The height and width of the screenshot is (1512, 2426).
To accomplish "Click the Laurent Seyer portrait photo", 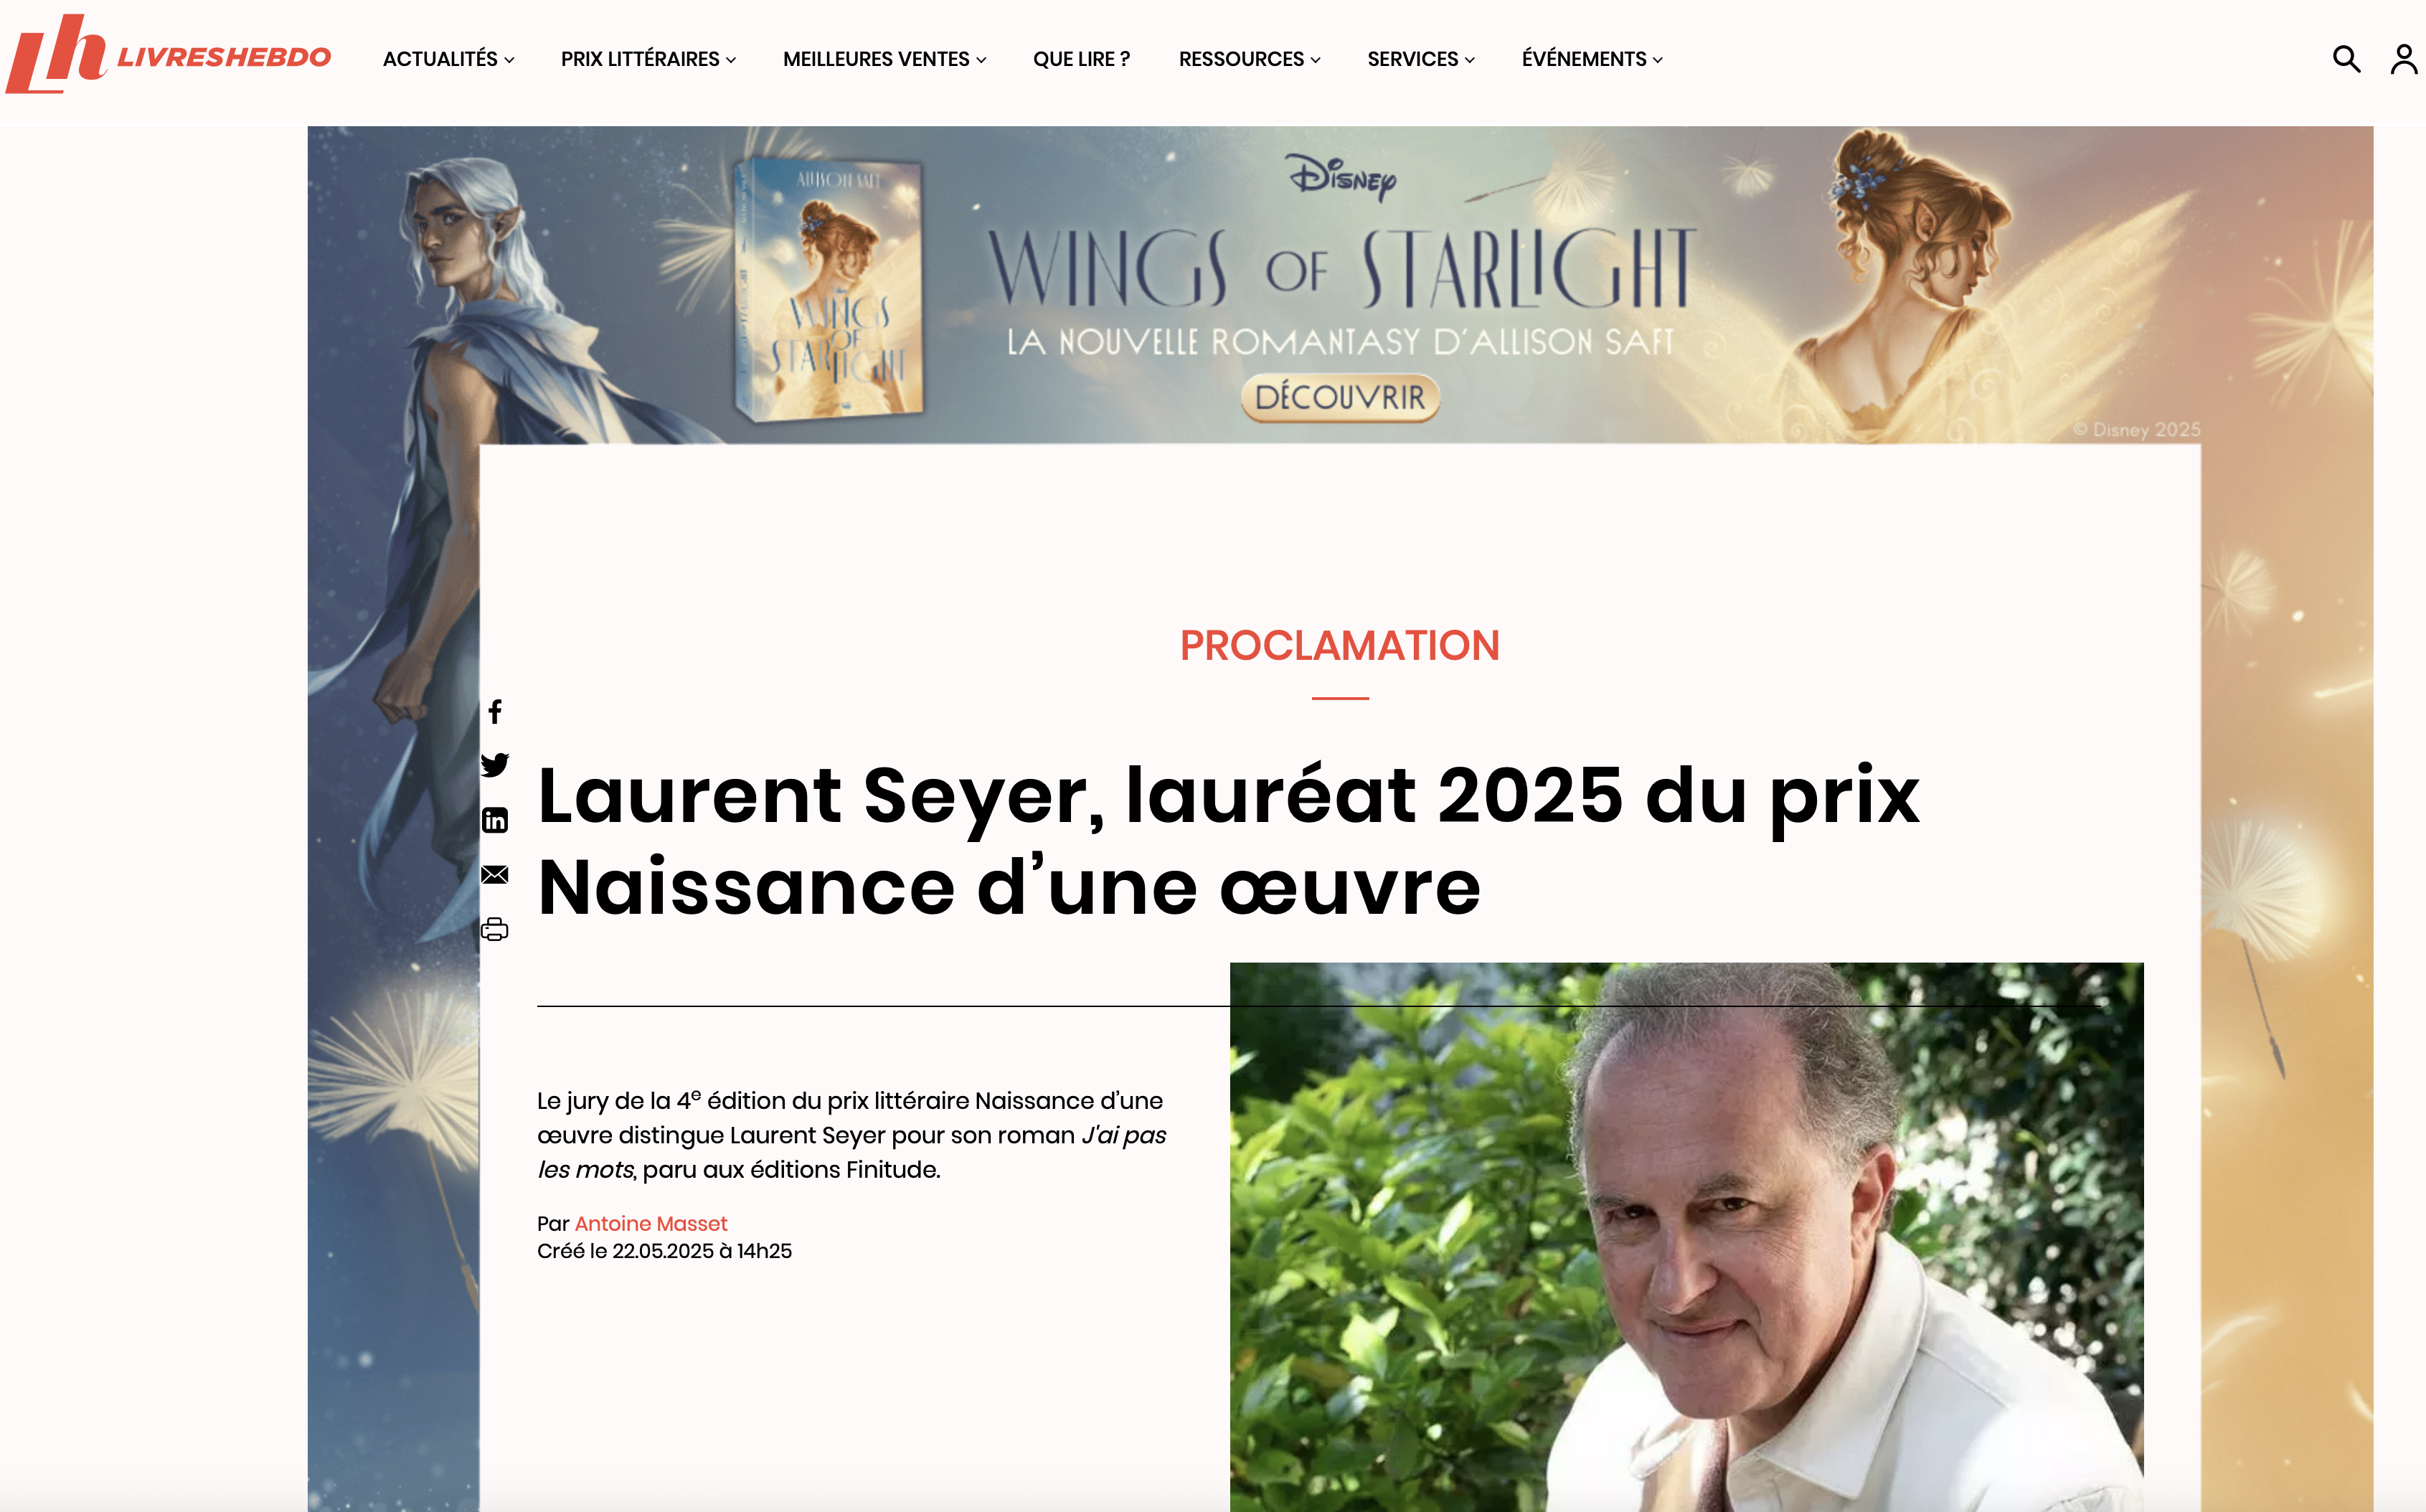I will point(1686,1237).
